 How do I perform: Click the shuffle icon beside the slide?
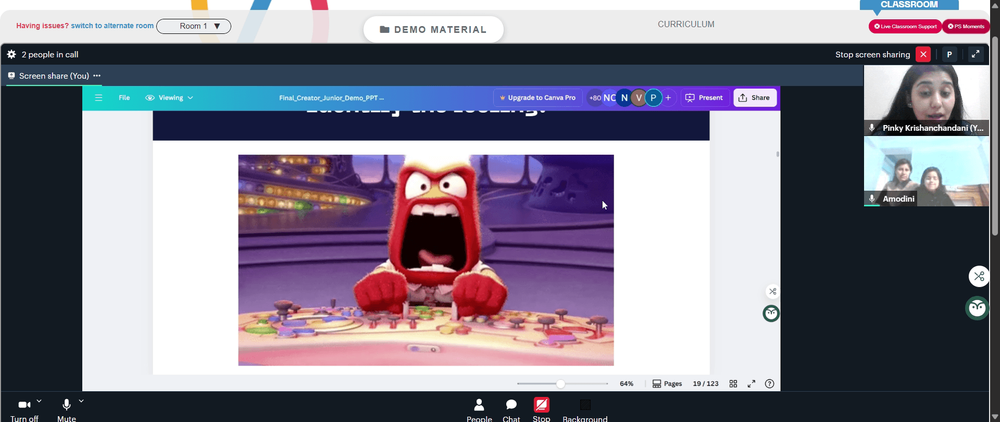click(x=772, y=291)
